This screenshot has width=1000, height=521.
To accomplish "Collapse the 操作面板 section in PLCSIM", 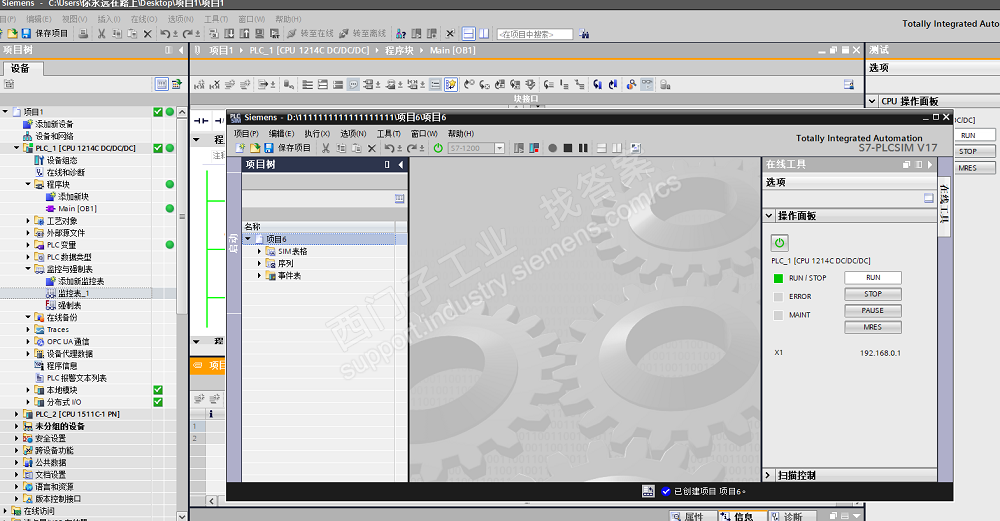I will coord(769,216).
